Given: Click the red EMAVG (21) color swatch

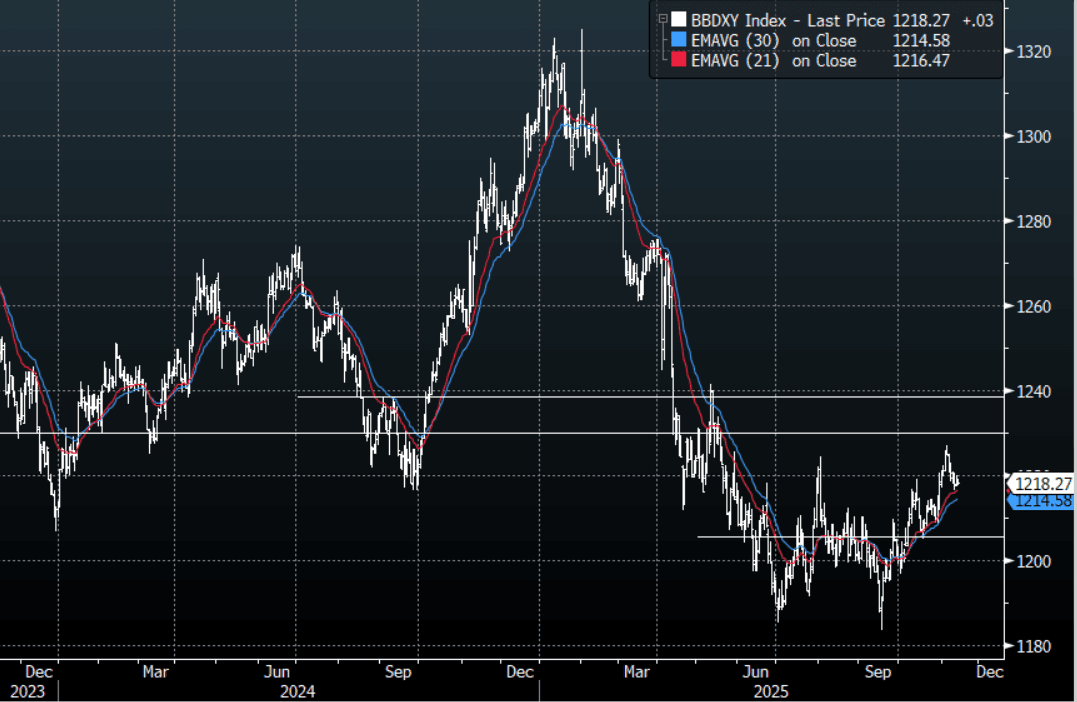Looking at the screenshot, I should [x=679, y=60].
